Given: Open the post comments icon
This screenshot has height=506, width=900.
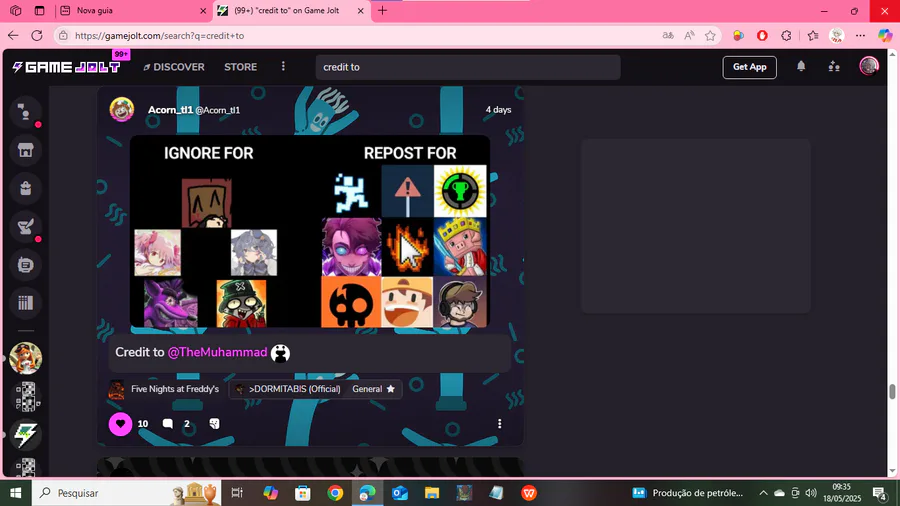Looking at the screenshot, I should (x=168, y=423).
